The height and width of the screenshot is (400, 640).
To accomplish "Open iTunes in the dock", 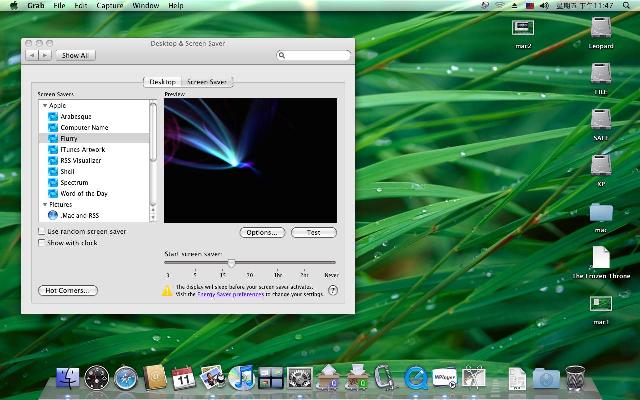I will click(241, 377).
